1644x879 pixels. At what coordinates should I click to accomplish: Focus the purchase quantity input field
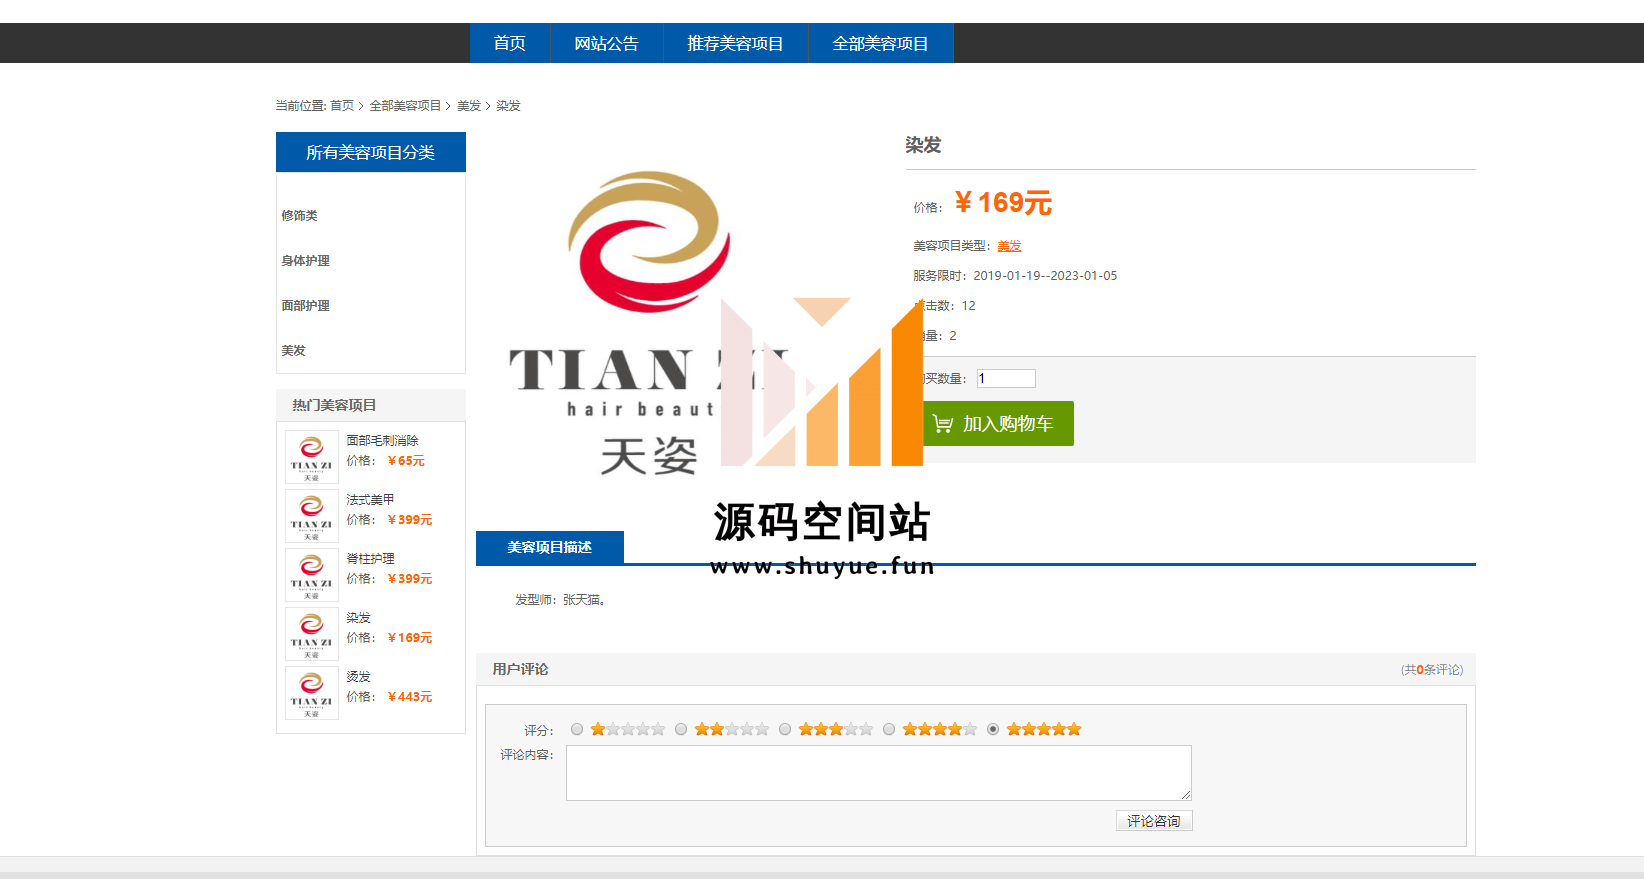click(x=1006, y=378)
